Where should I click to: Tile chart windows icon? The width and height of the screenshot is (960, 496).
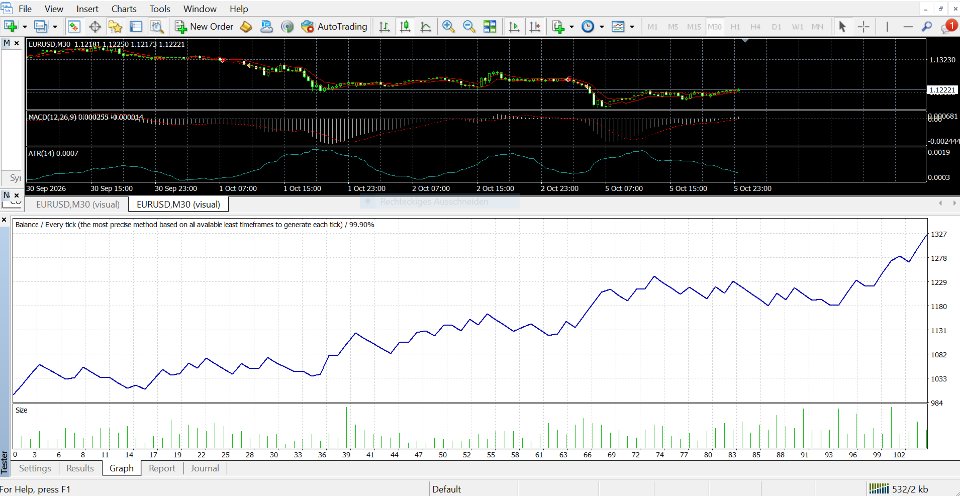(x=490, y=26)
